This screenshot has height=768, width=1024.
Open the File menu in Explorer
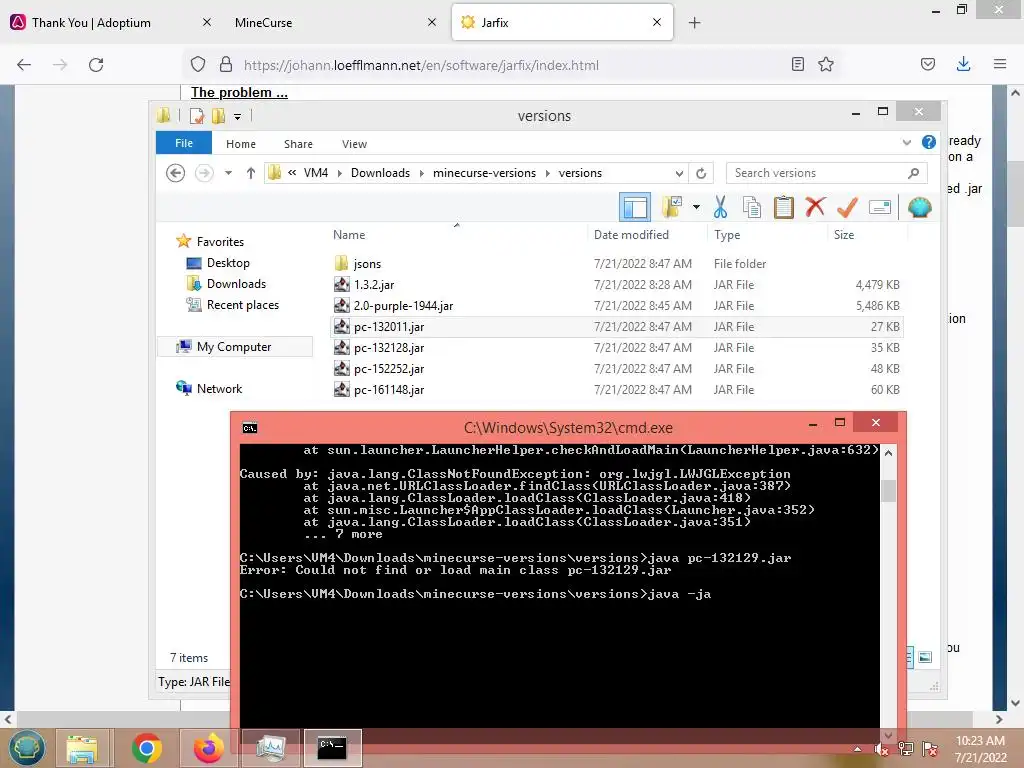[184, 143]
